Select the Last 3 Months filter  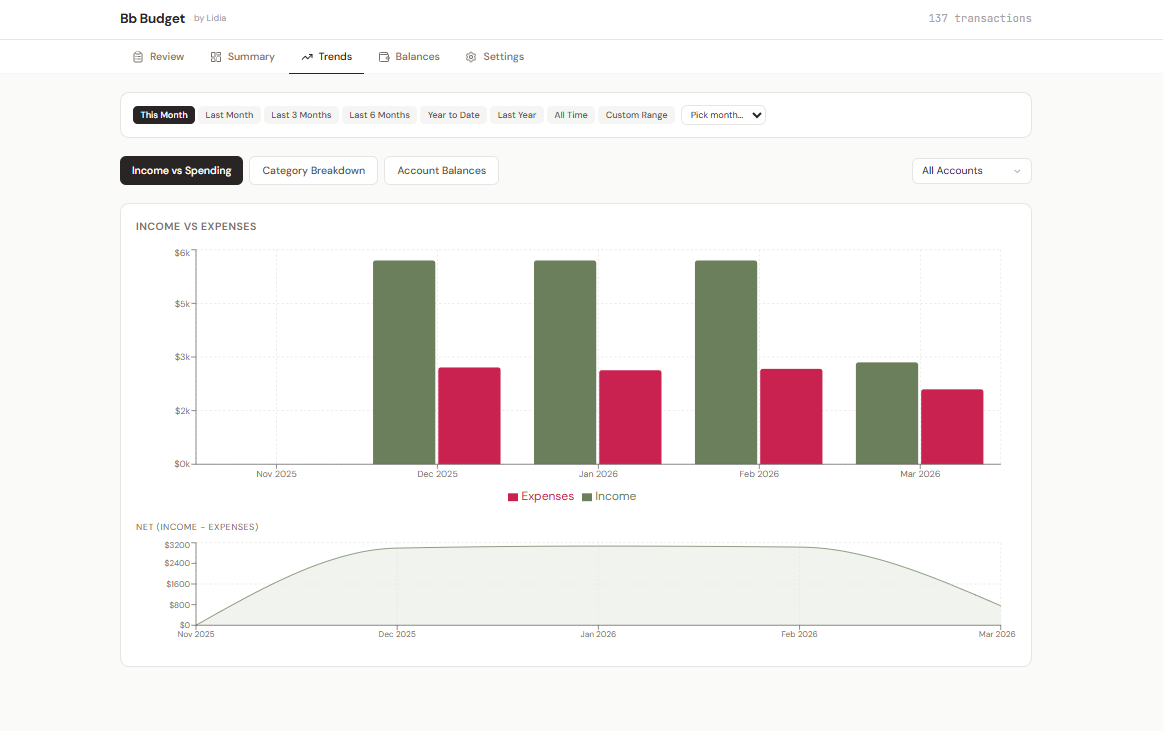coord(301,115)
